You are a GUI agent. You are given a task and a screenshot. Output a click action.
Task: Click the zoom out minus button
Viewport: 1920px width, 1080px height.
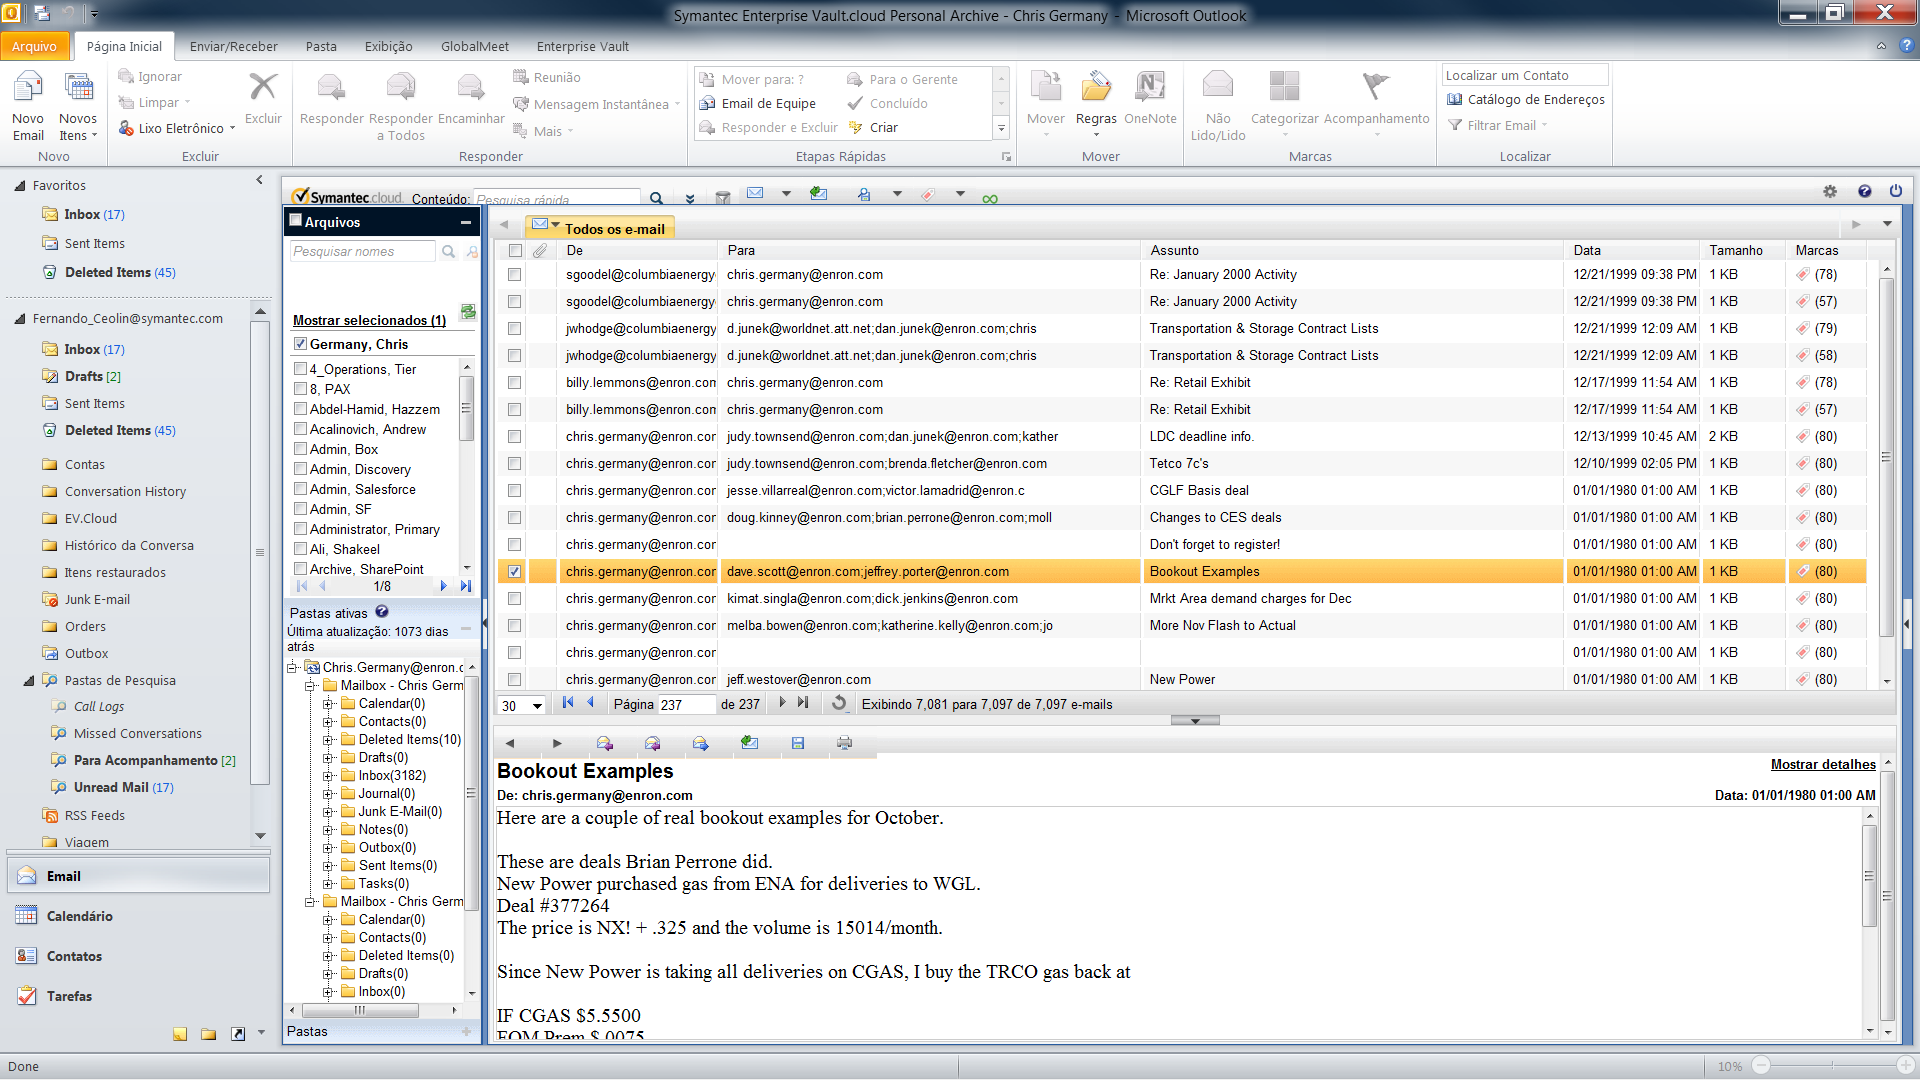coord(1761,1066)
